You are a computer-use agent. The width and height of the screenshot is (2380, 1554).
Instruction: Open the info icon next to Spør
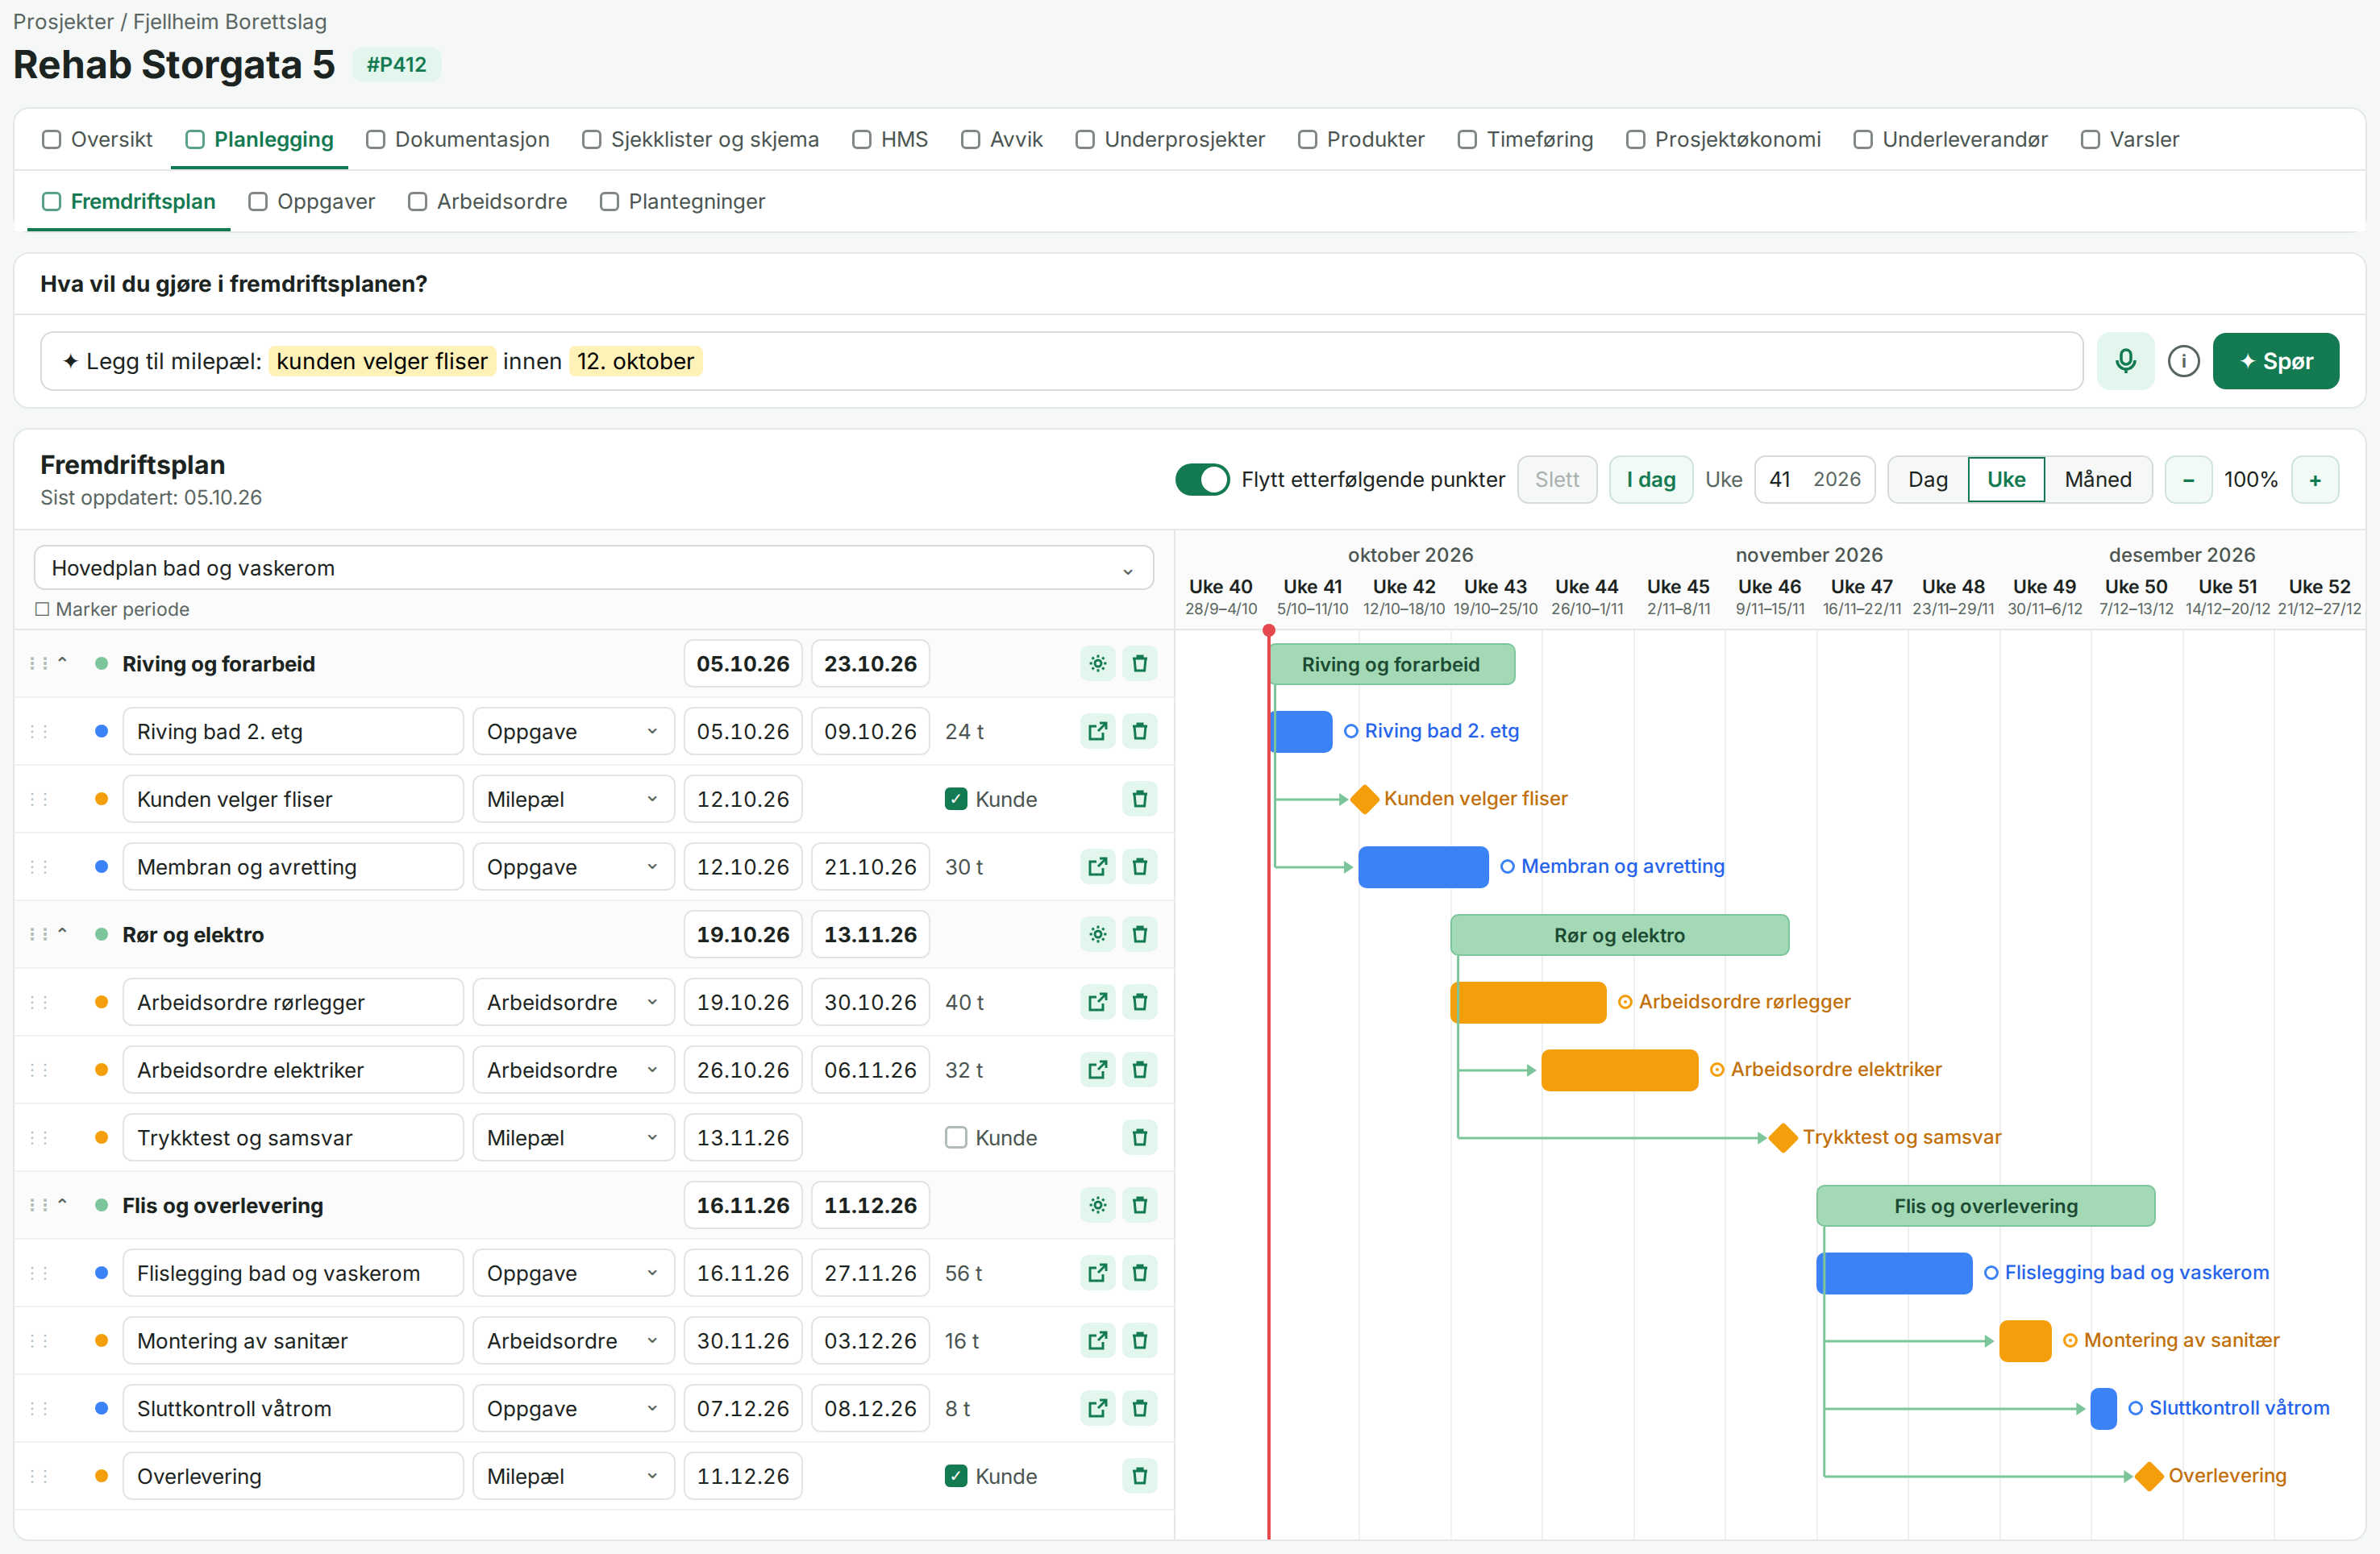[2183, 361]
